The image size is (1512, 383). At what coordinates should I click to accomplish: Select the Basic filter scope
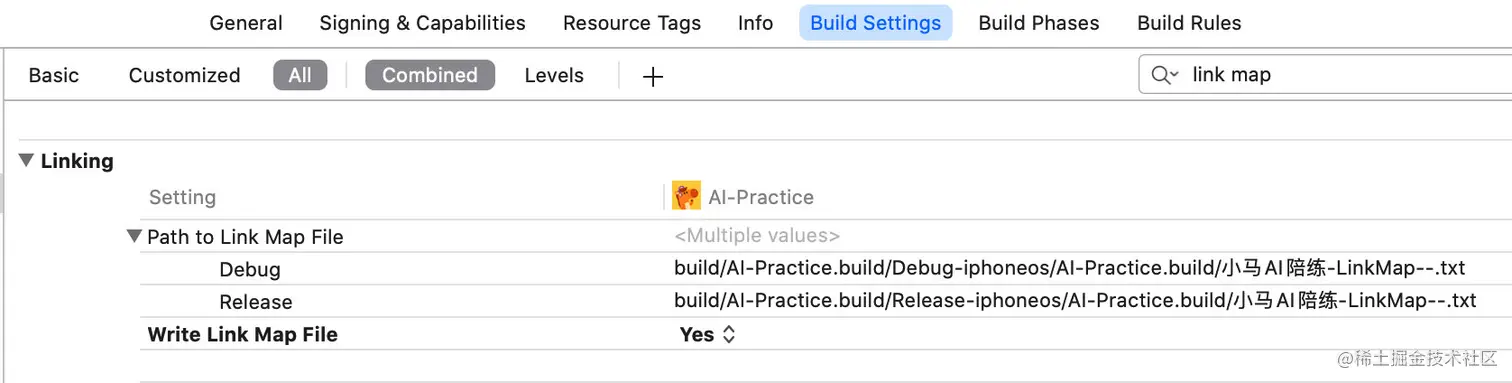tap(54, 75)
